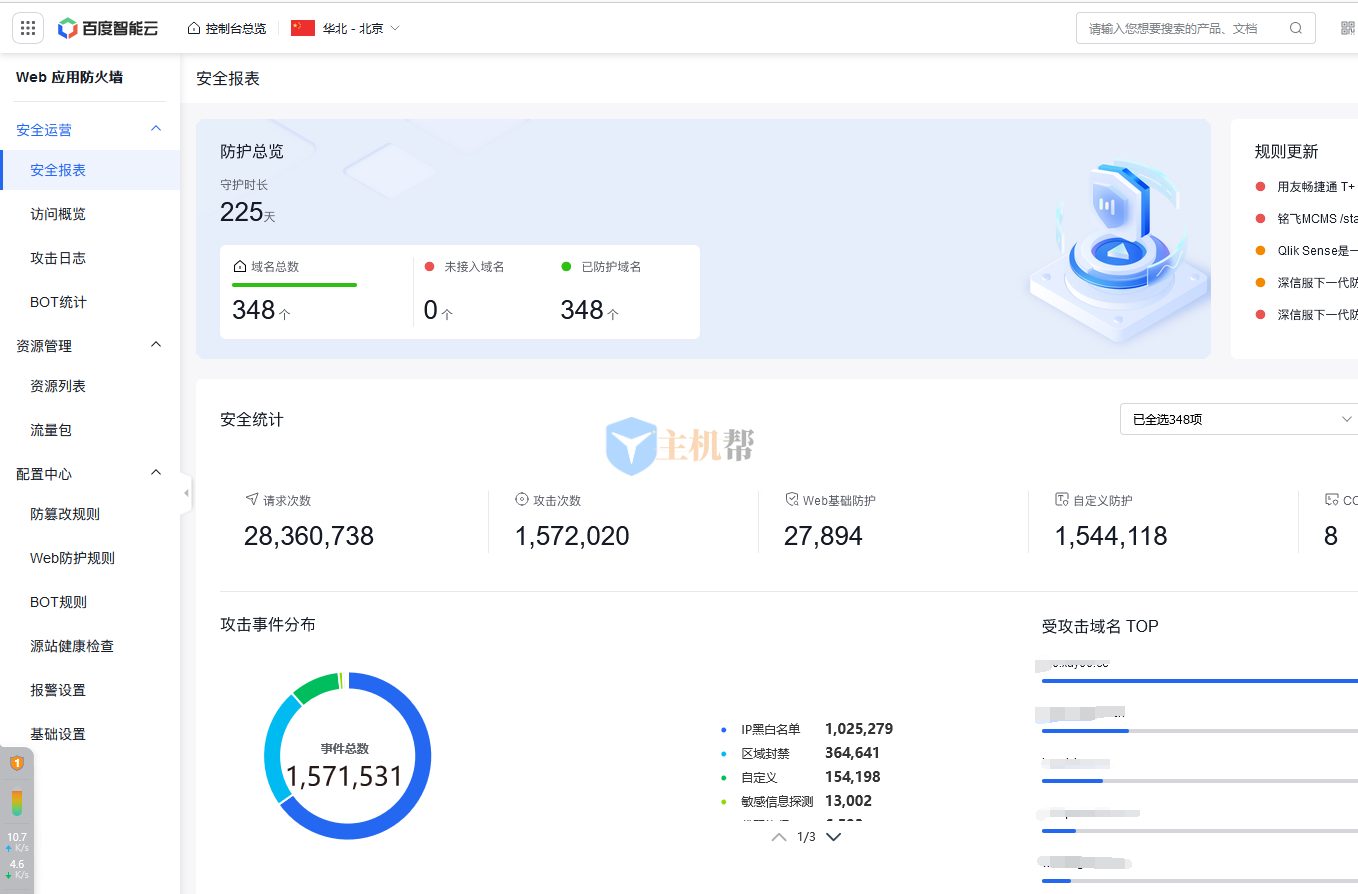Open the 华北 - 北京 region dropdown
1358x894 pixels.
coord(346,28)
